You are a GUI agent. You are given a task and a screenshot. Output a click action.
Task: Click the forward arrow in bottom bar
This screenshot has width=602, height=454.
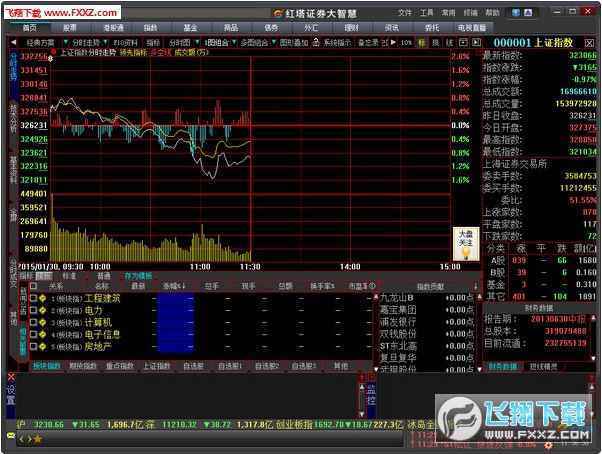pyautogui.click(x=29, y=439)
